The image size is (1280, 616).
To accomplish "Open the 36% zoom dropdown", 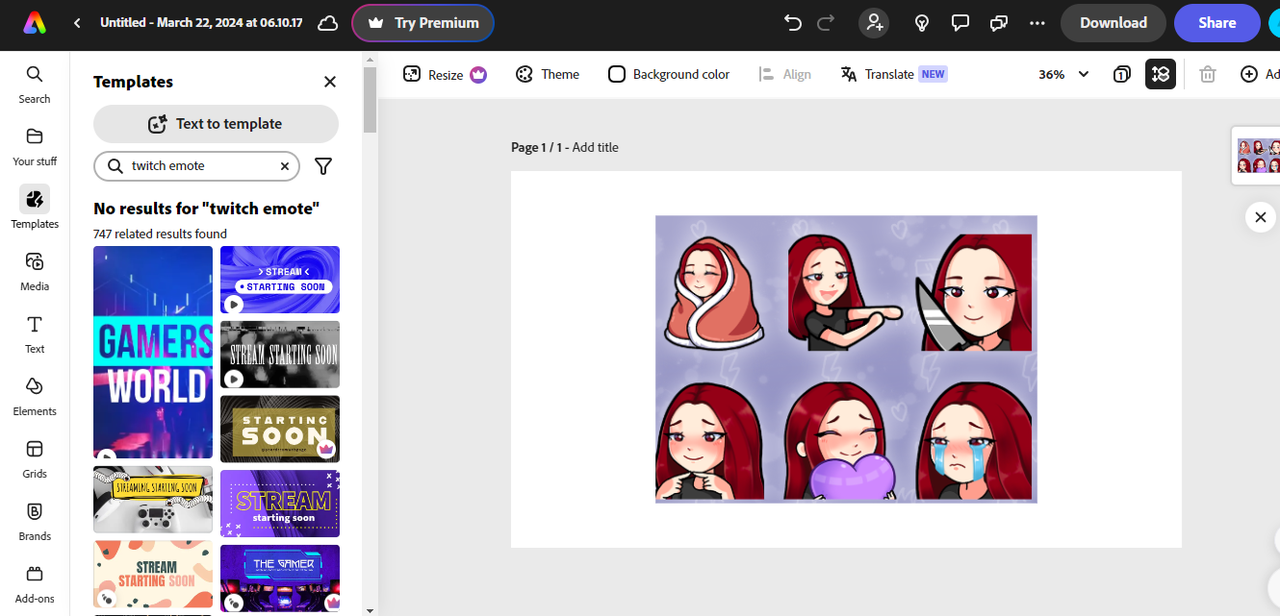I will coord(1063,74).
